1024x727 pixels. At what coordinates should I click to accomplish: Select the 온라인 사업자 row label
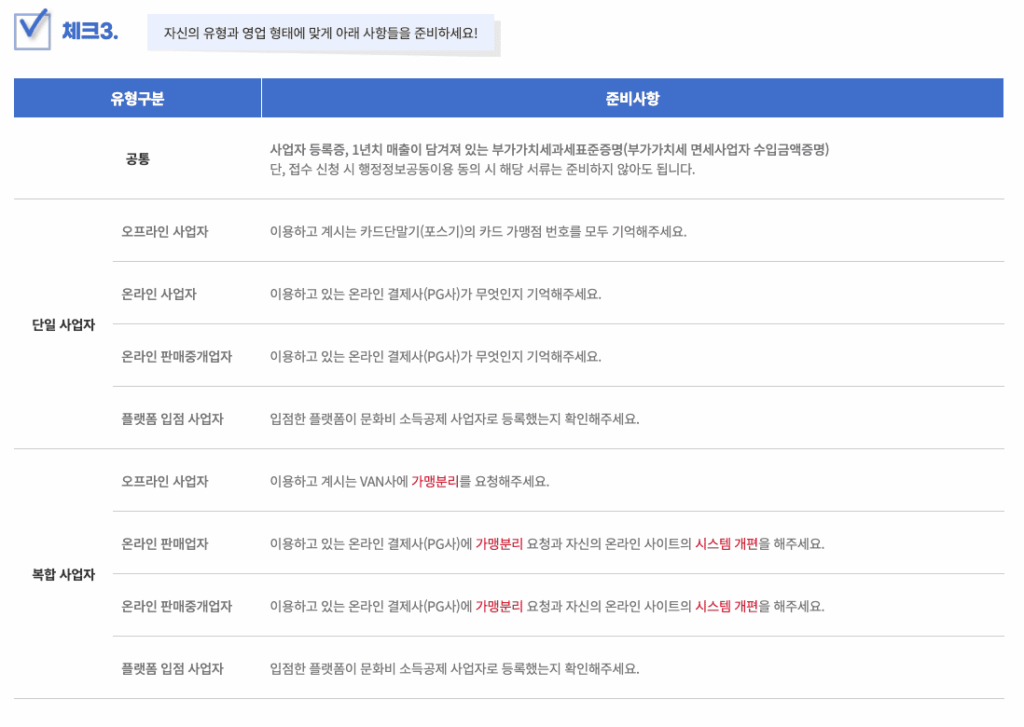point(159,294)
